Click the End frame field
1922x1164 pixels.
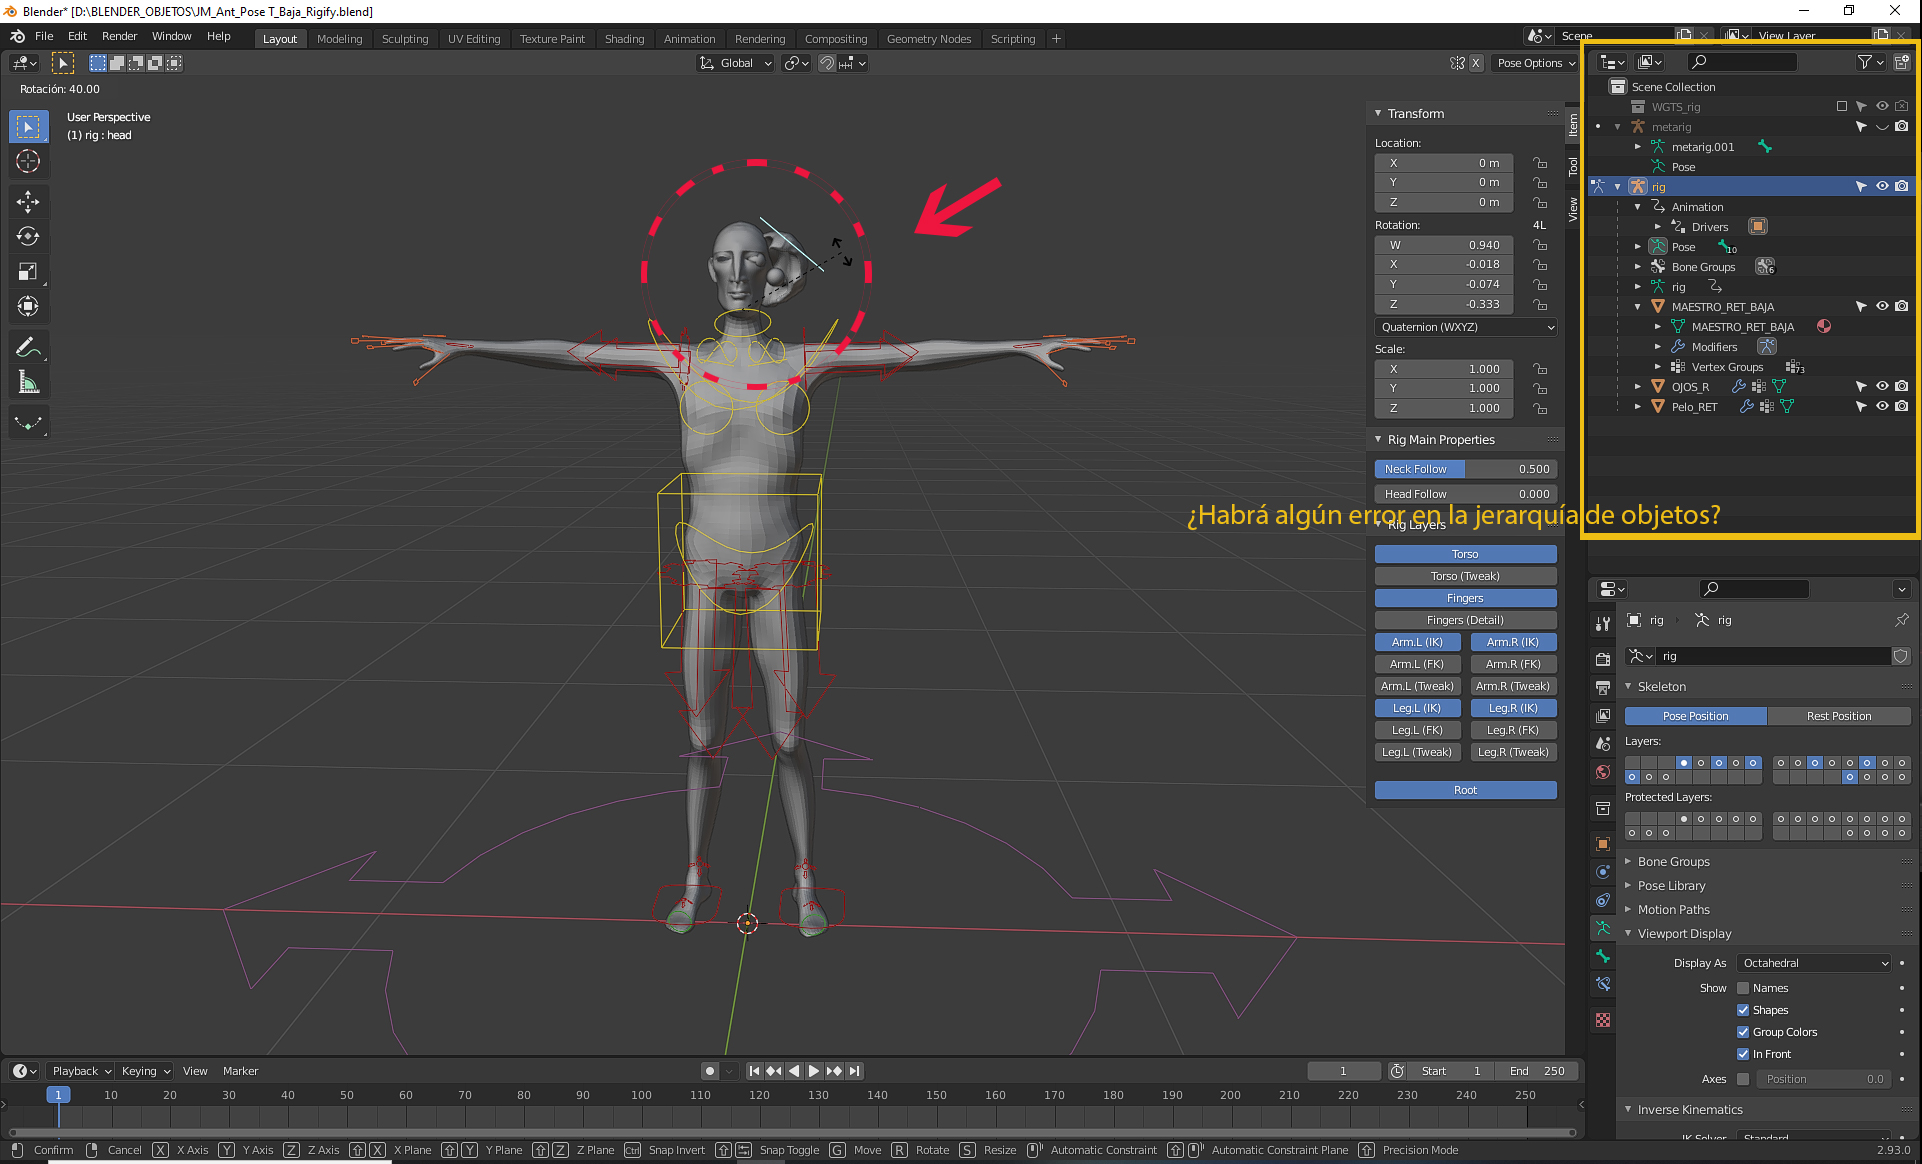(1538, 1071)
